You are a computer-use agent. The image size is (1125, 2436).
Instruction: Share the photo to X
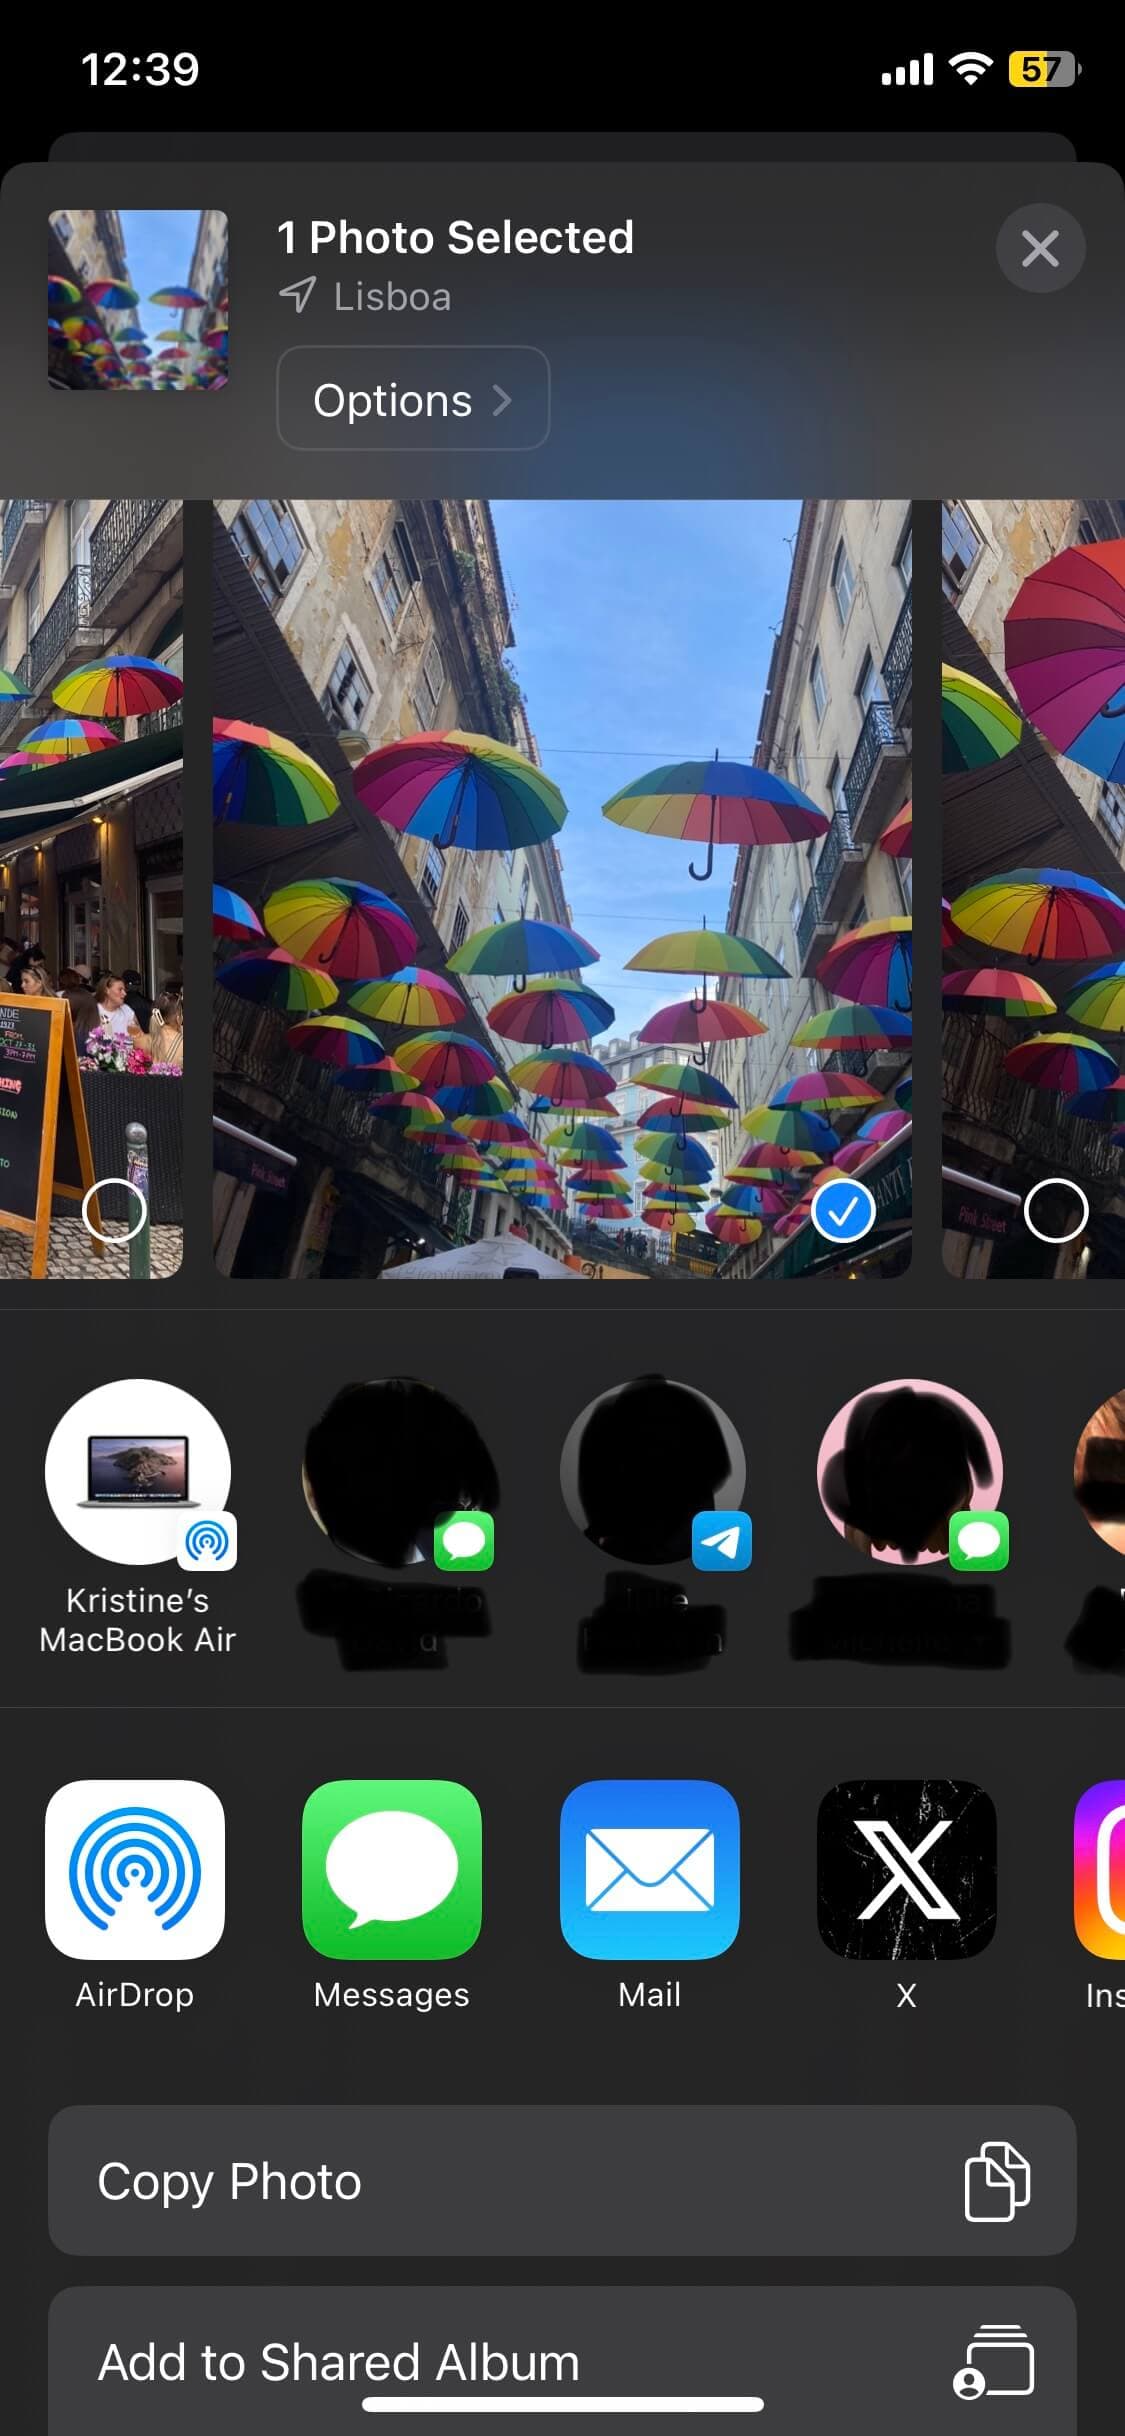coord(906,1868)
